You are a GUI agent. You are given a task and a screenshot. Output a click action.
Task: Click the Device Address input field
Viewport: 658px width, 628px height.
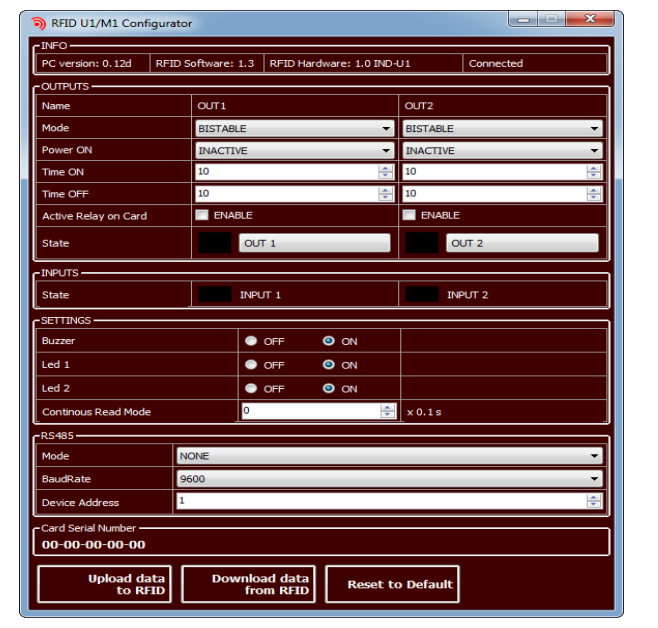(x=381, y=501)
